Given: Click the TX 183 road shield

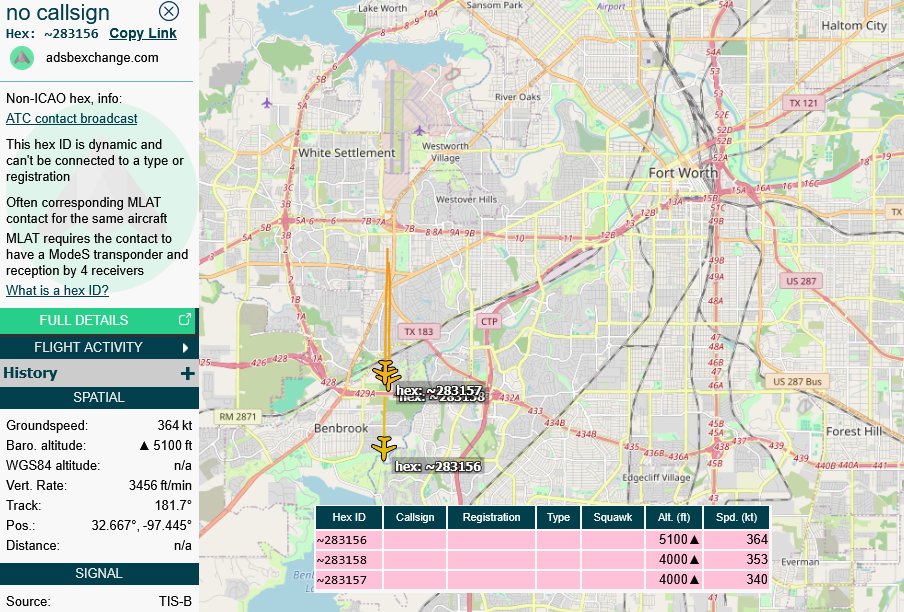Looking at the screenshot, I should pos(419,331).
